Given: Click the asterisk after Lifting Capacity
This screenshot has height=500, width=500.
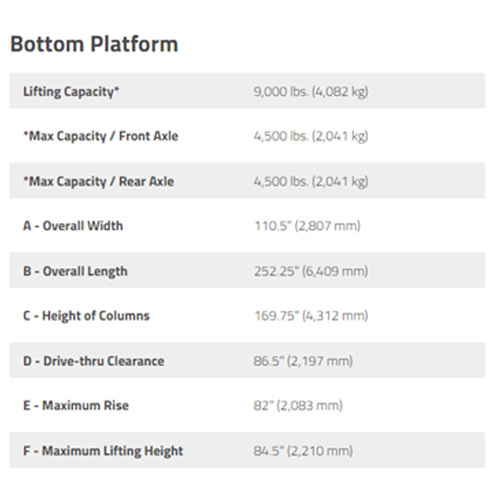Looking at the screenshot, I should tap(117, 88).
